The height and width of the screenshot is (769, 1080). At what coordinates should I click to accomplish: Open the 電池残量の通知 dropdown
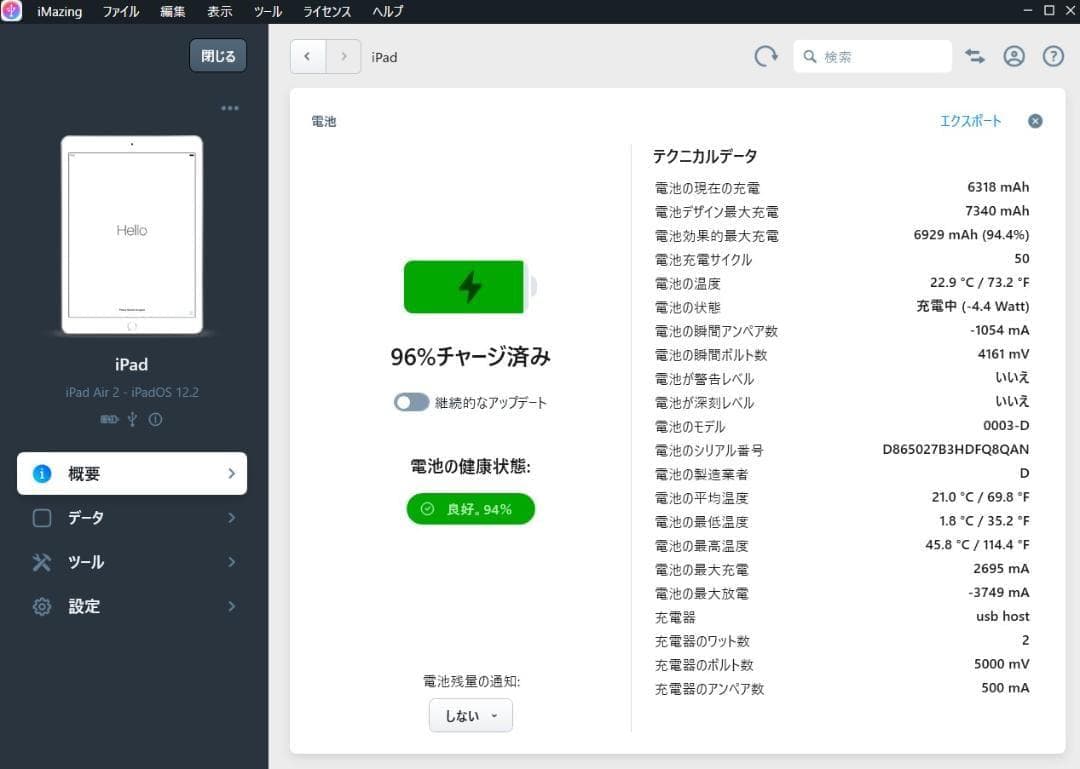coord(470,716)
